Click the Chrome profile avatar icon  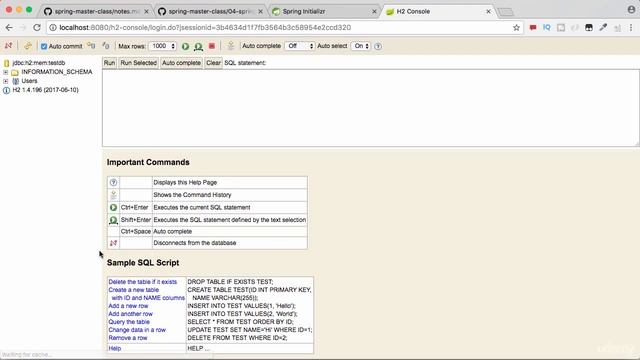pos(631,9)
